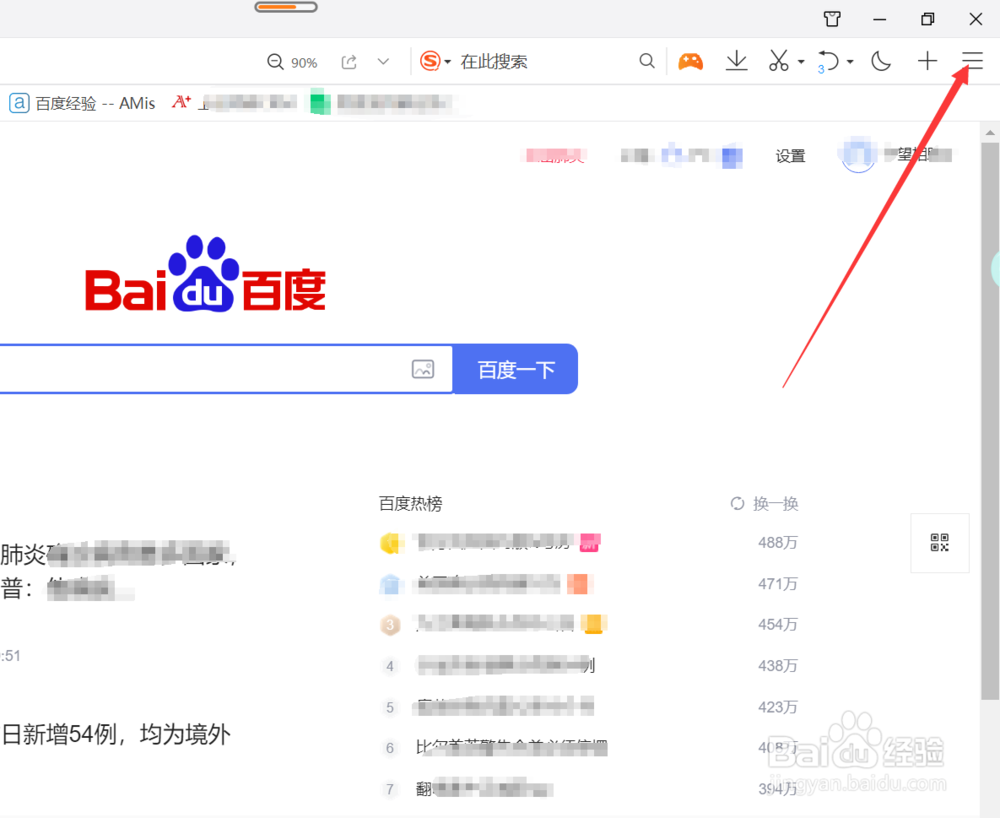
Task: Click the scissors screenshot tool icon
Action: pos(778,61)
